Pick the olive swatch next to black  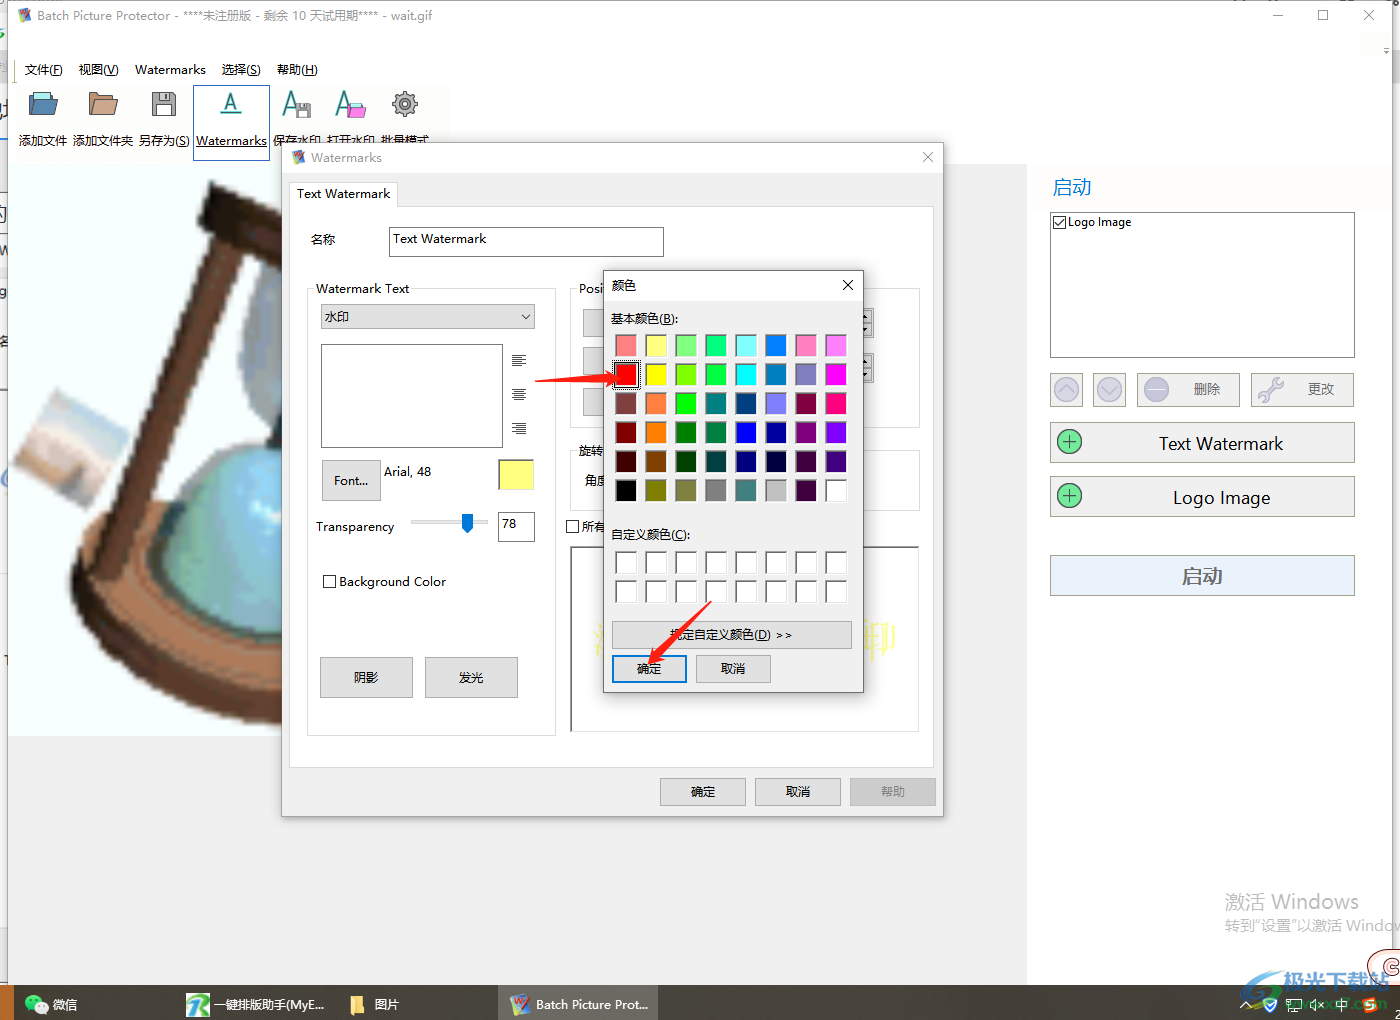[656, 490]
